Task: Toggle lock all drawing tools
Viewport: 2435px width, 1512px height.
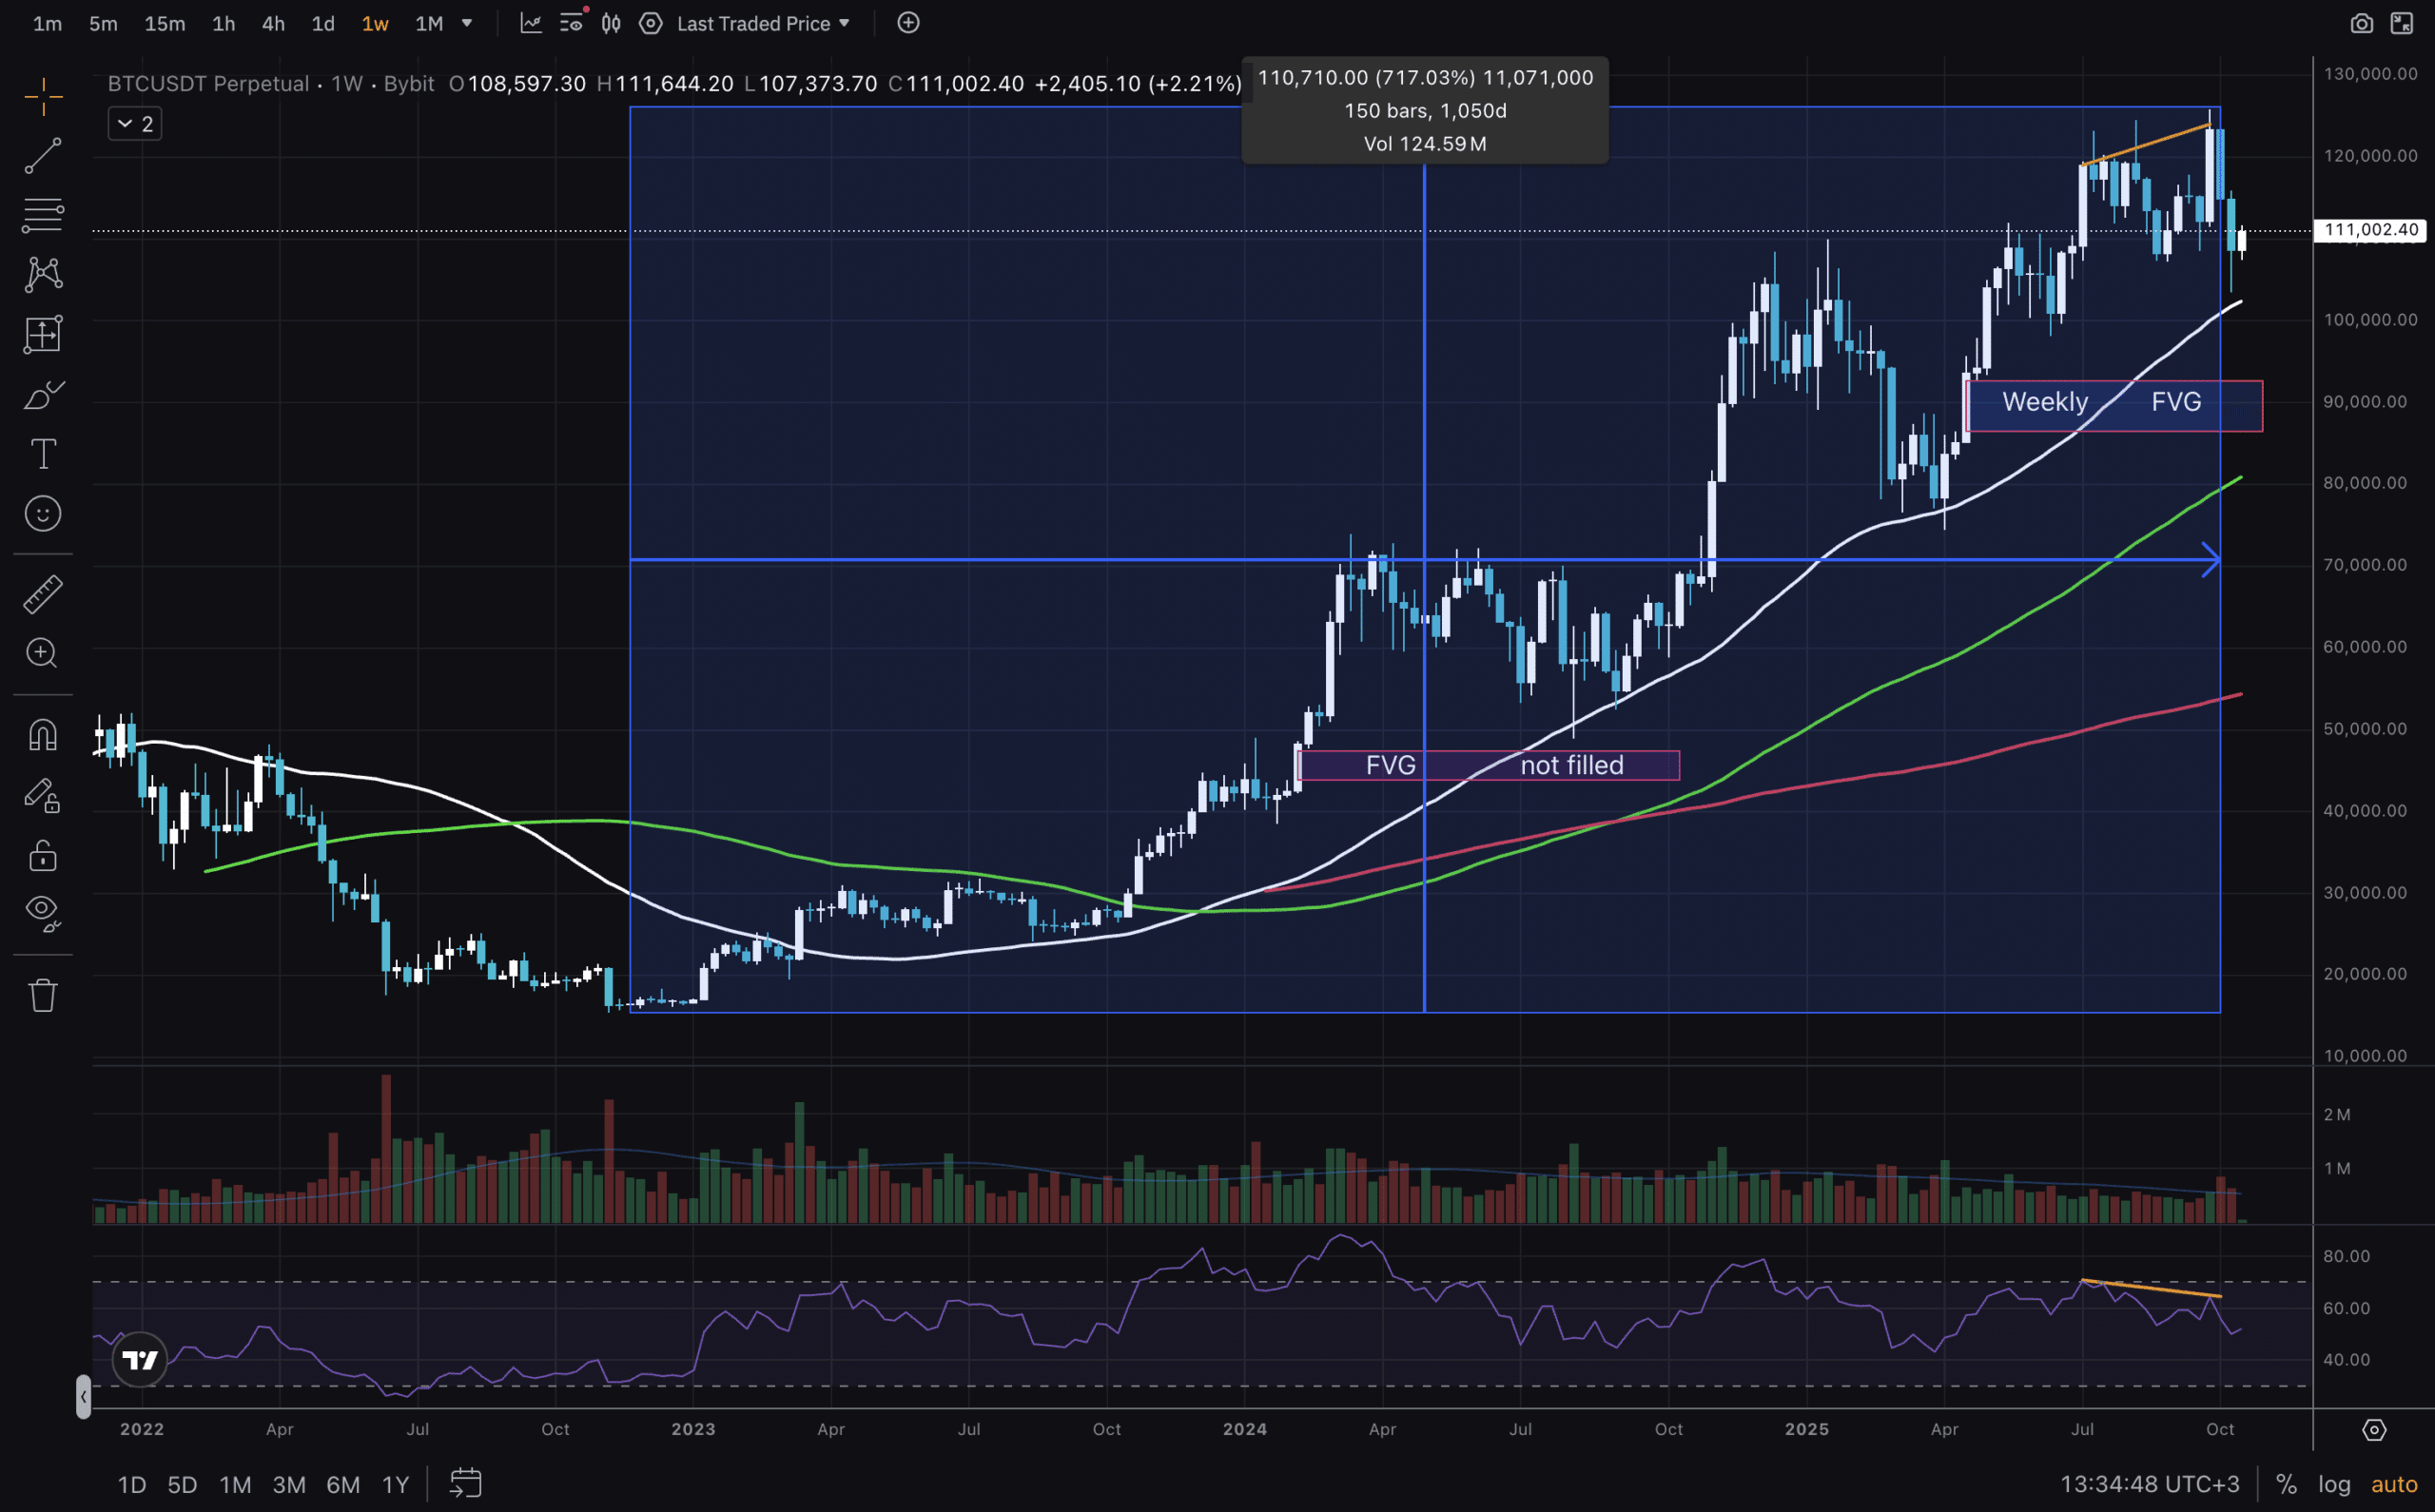Action: 43,856
